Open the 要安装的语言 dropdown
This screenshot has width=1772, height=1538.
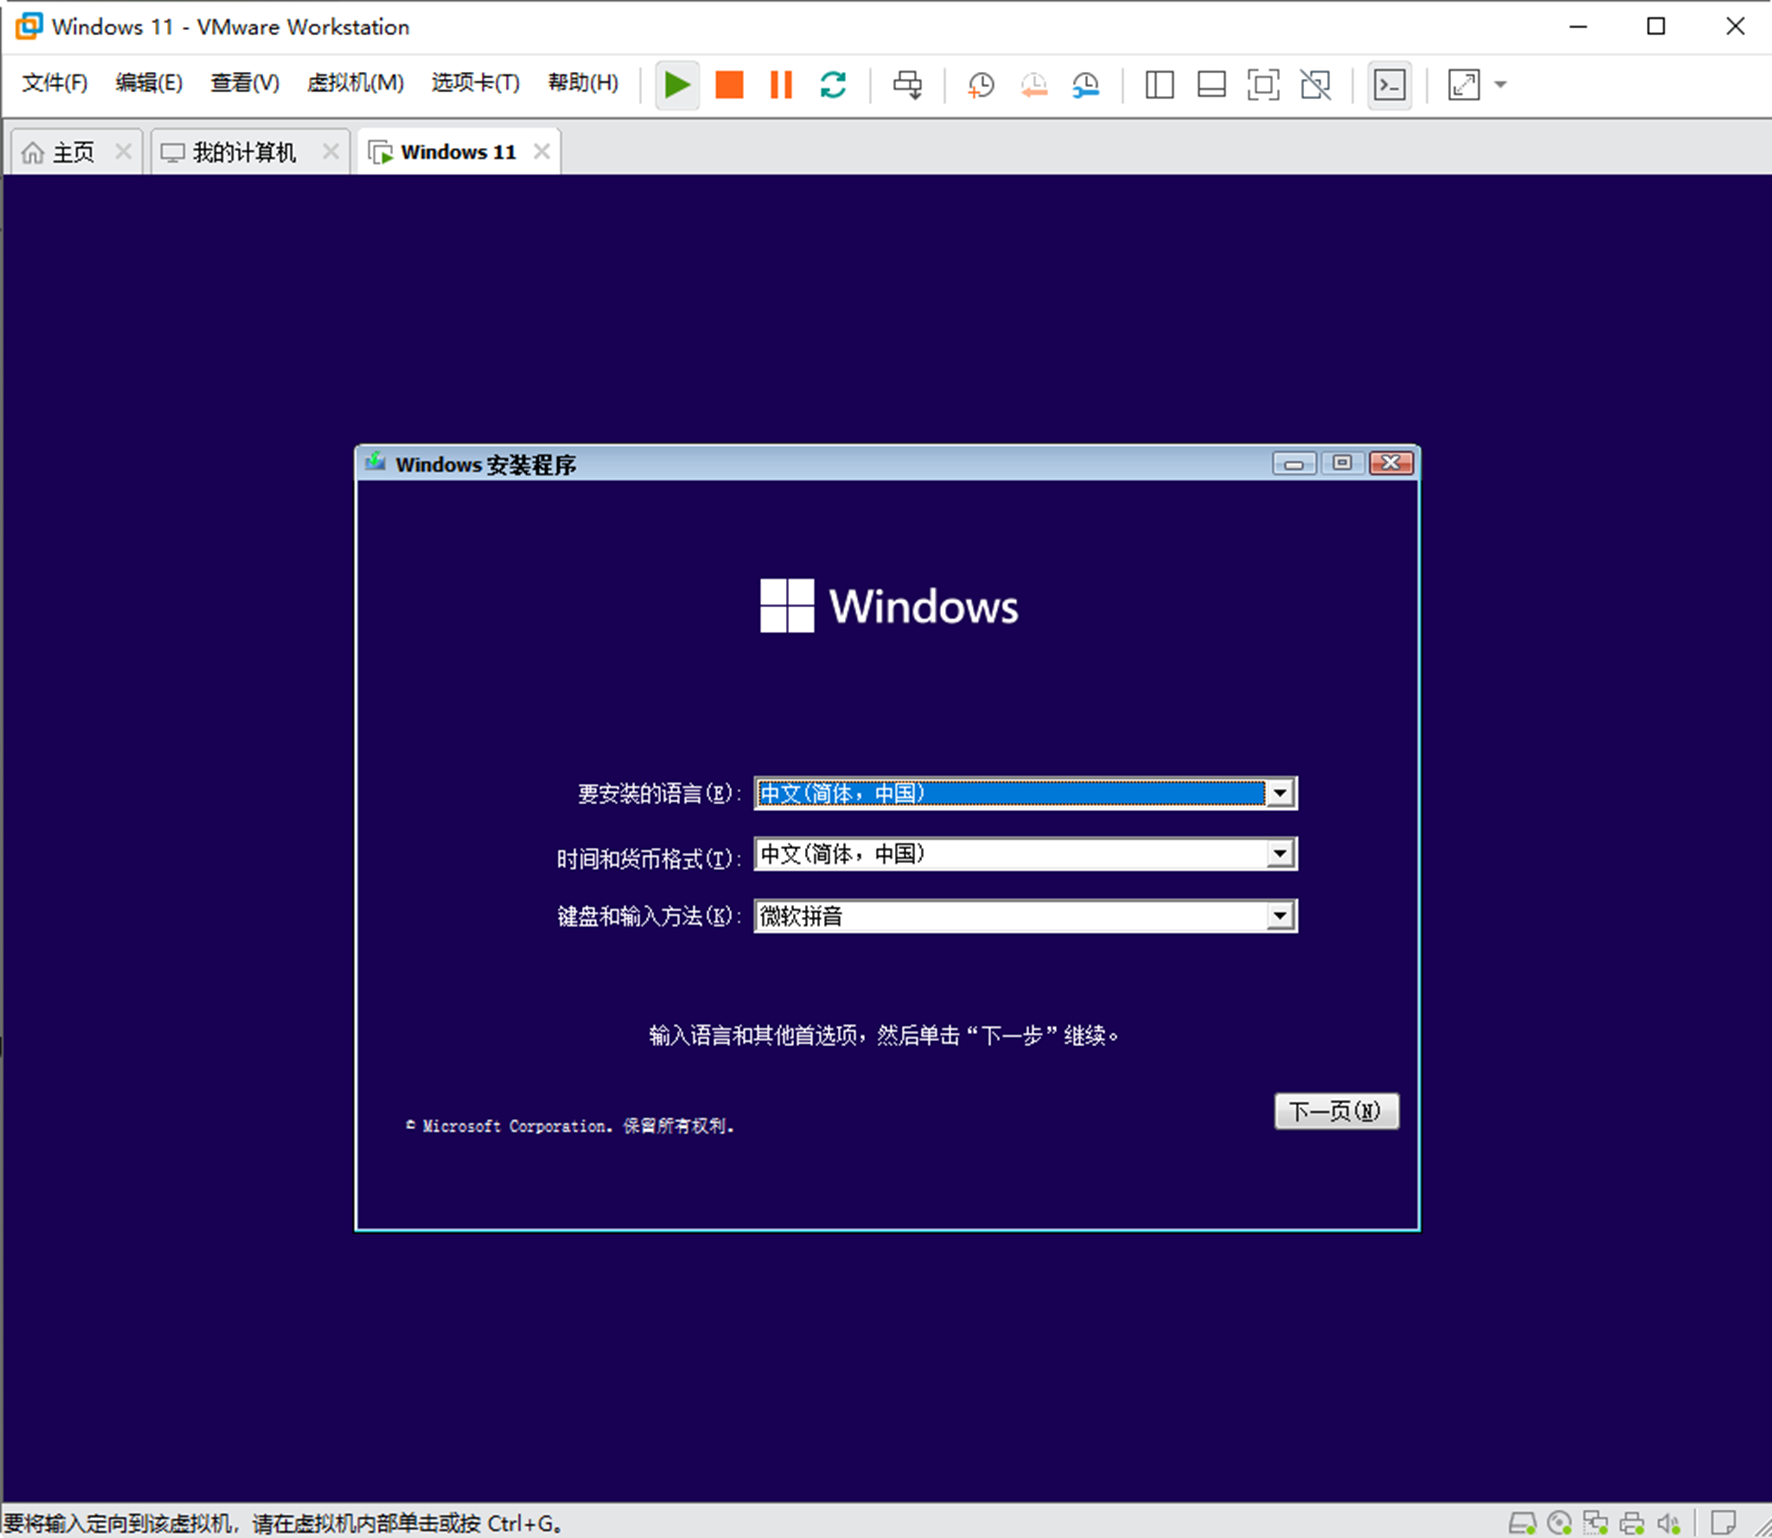(x=1026, y=793)
